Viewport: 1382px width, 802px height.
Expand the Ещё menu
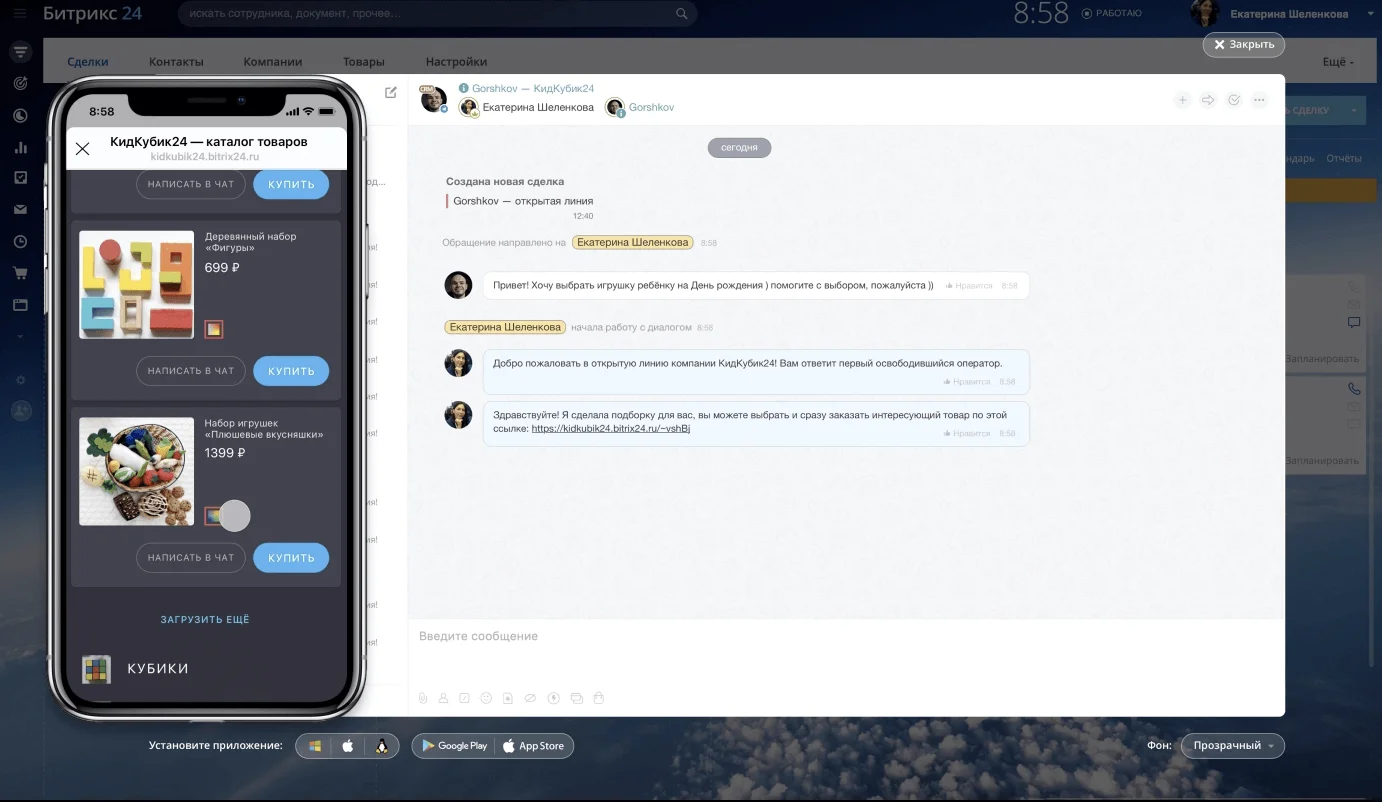(x=1338, y=62)
